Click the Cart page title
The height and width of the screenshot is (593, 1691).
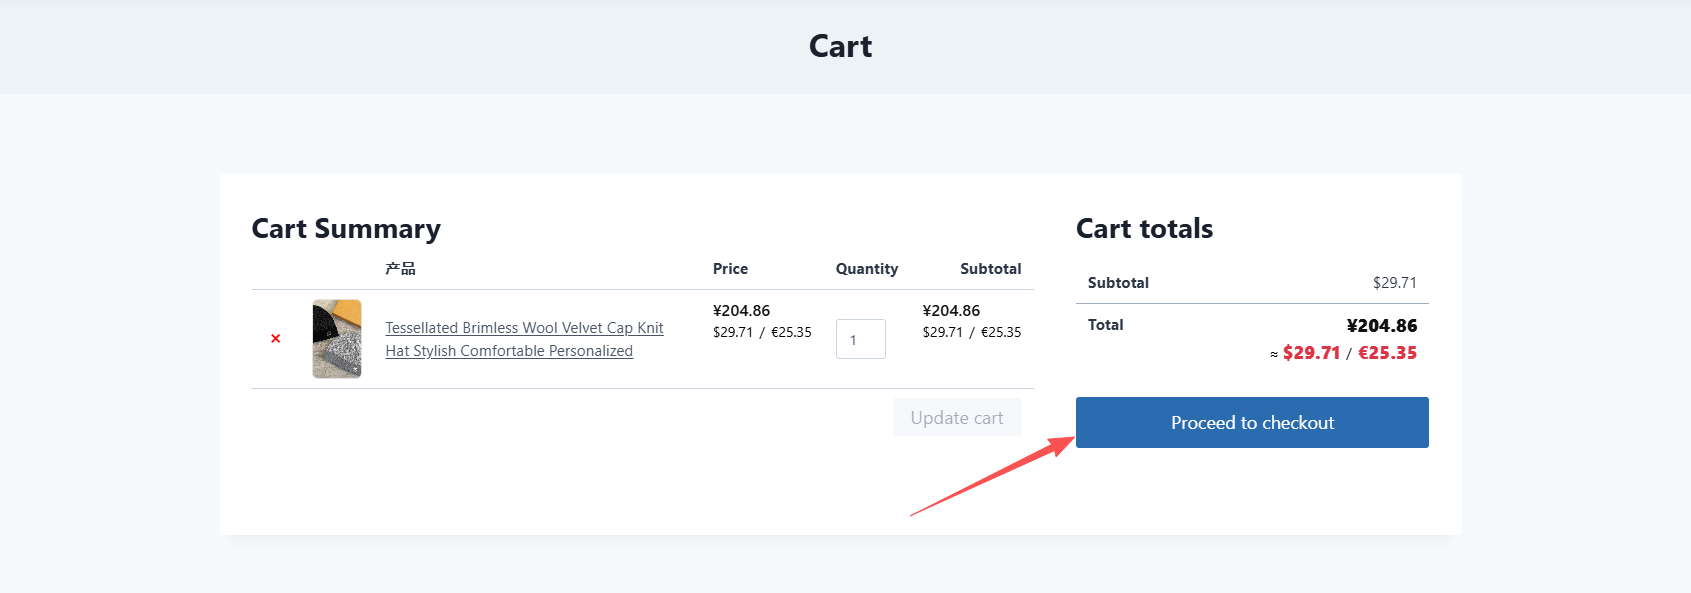click(840, 46)
